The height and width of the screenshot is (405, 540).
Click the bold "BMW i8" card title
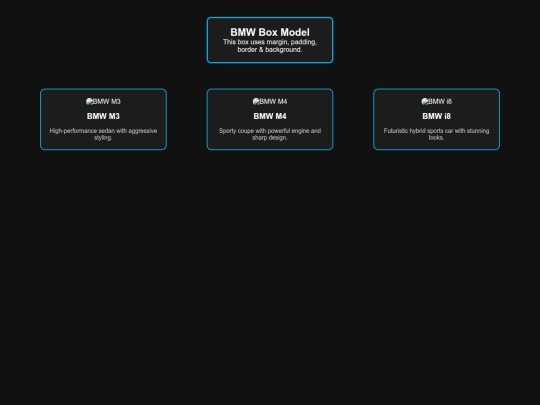436,116
